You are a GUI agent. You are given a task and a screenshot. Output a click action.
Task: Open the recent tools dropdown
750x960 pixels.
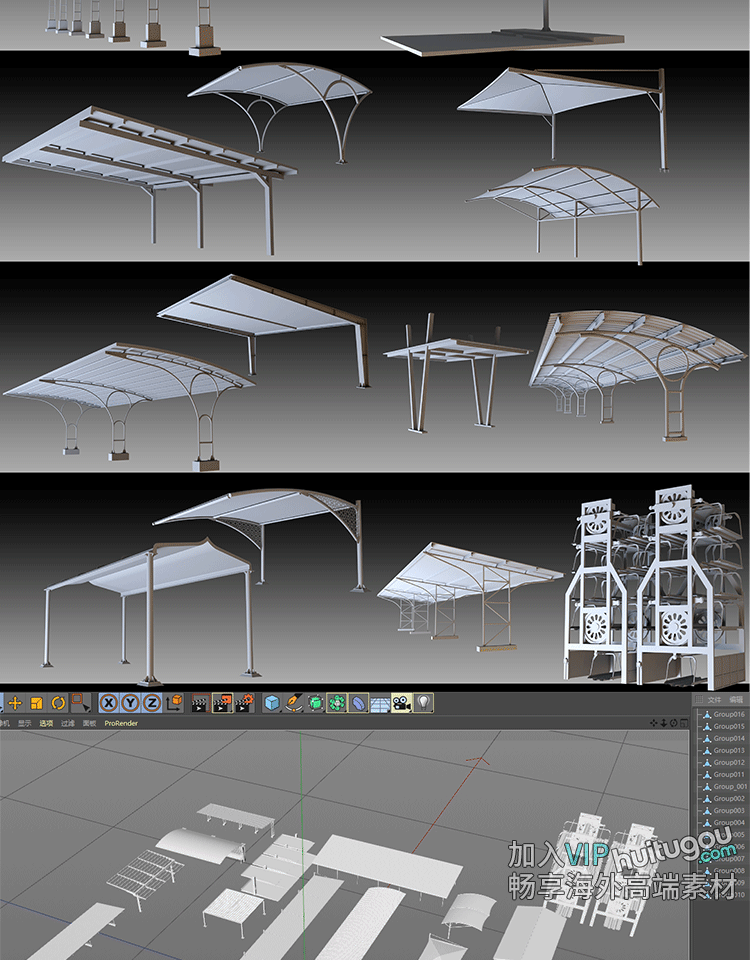tap(80, 703)
